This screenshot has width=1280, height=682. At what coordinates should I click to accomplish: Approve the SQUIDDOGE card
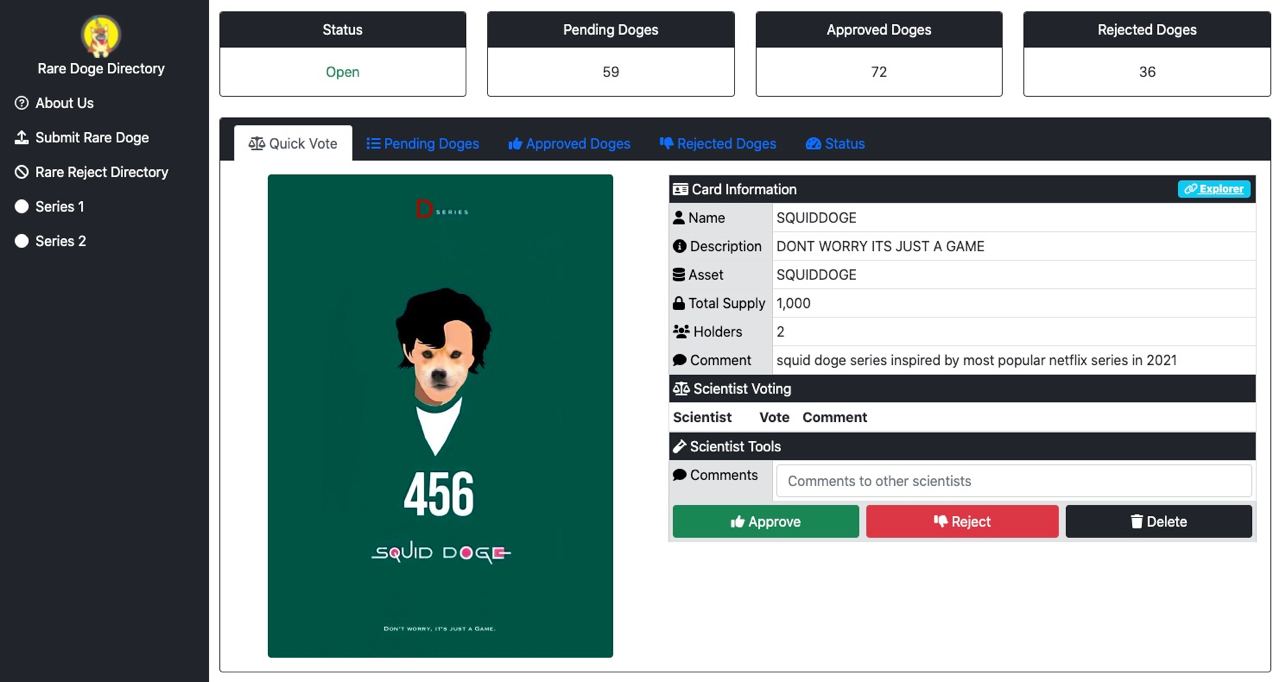[766, 521]
